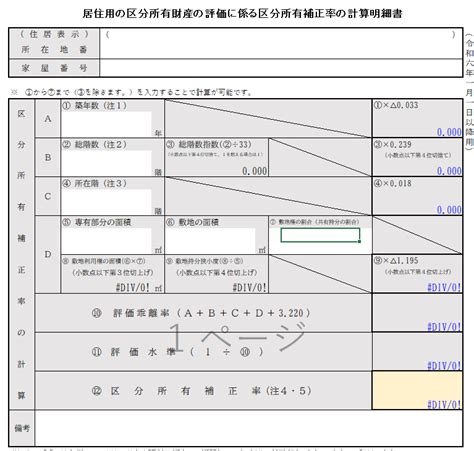Select the green-outlined 敷地権の割合 cell
Viewport: 474px width, 451px height.
coord(320,235)
